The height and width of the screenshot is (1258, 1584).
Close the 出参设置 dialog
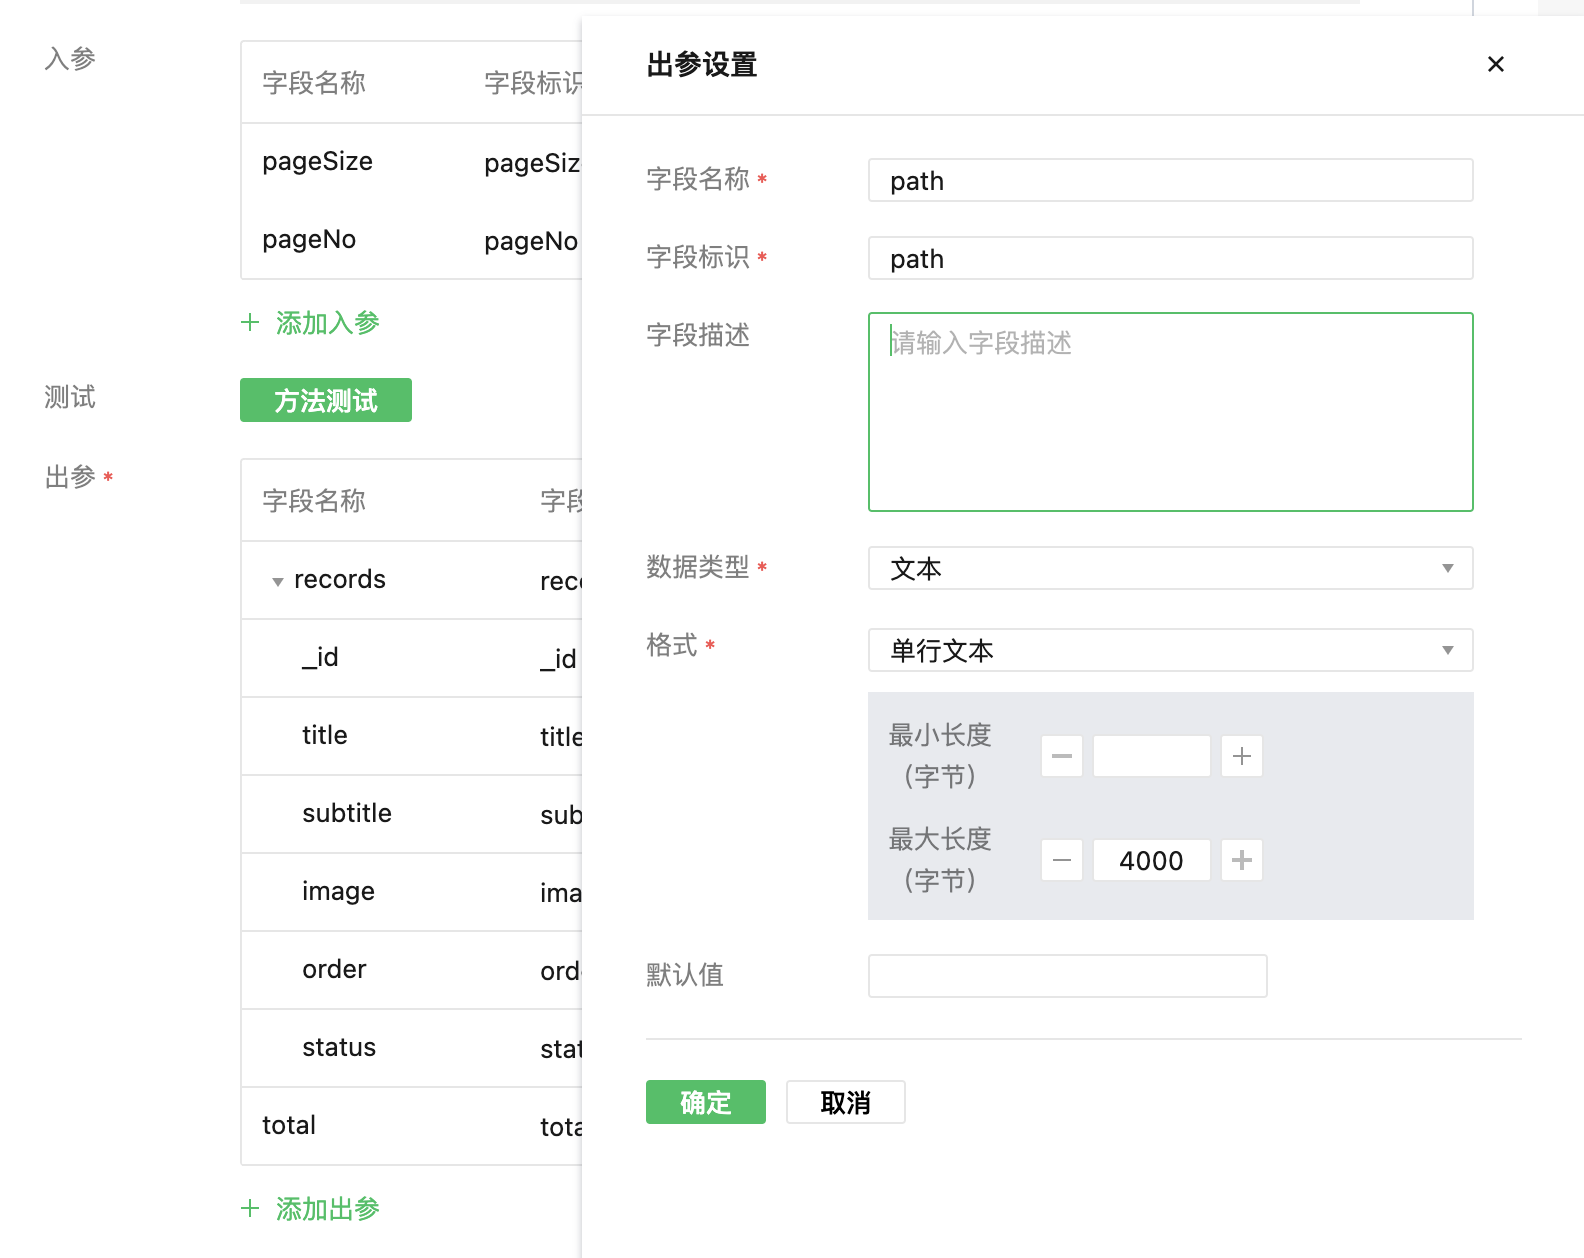point(1495,64)
